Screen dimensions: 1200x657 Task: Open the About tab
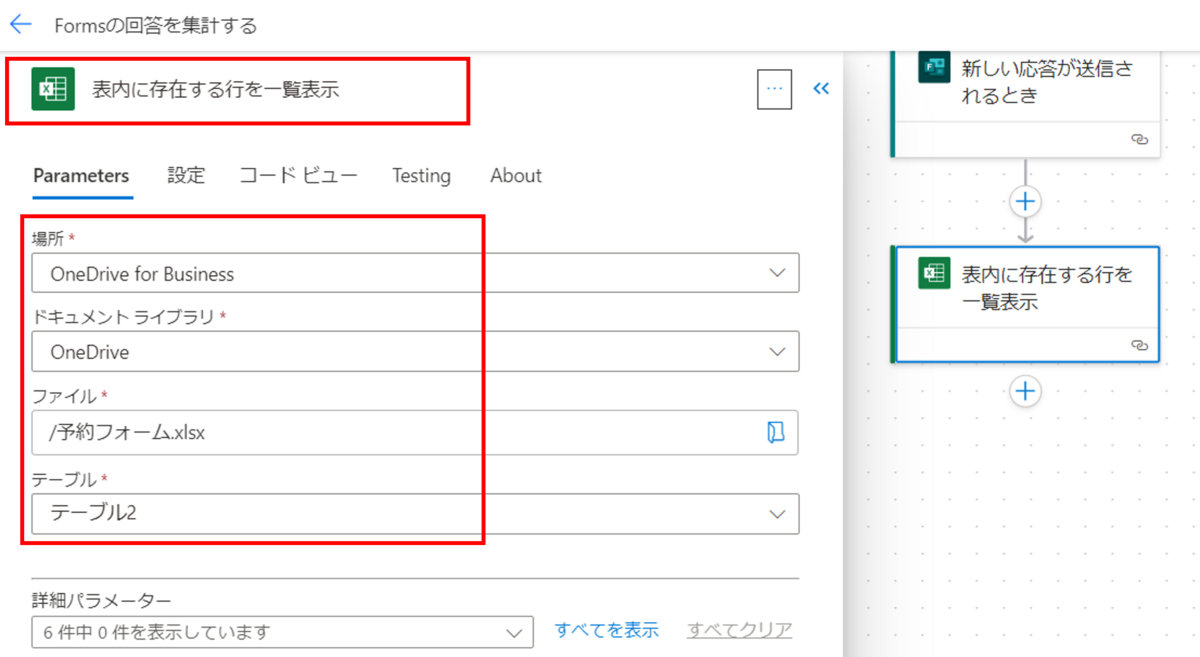[x=516, y=176]
